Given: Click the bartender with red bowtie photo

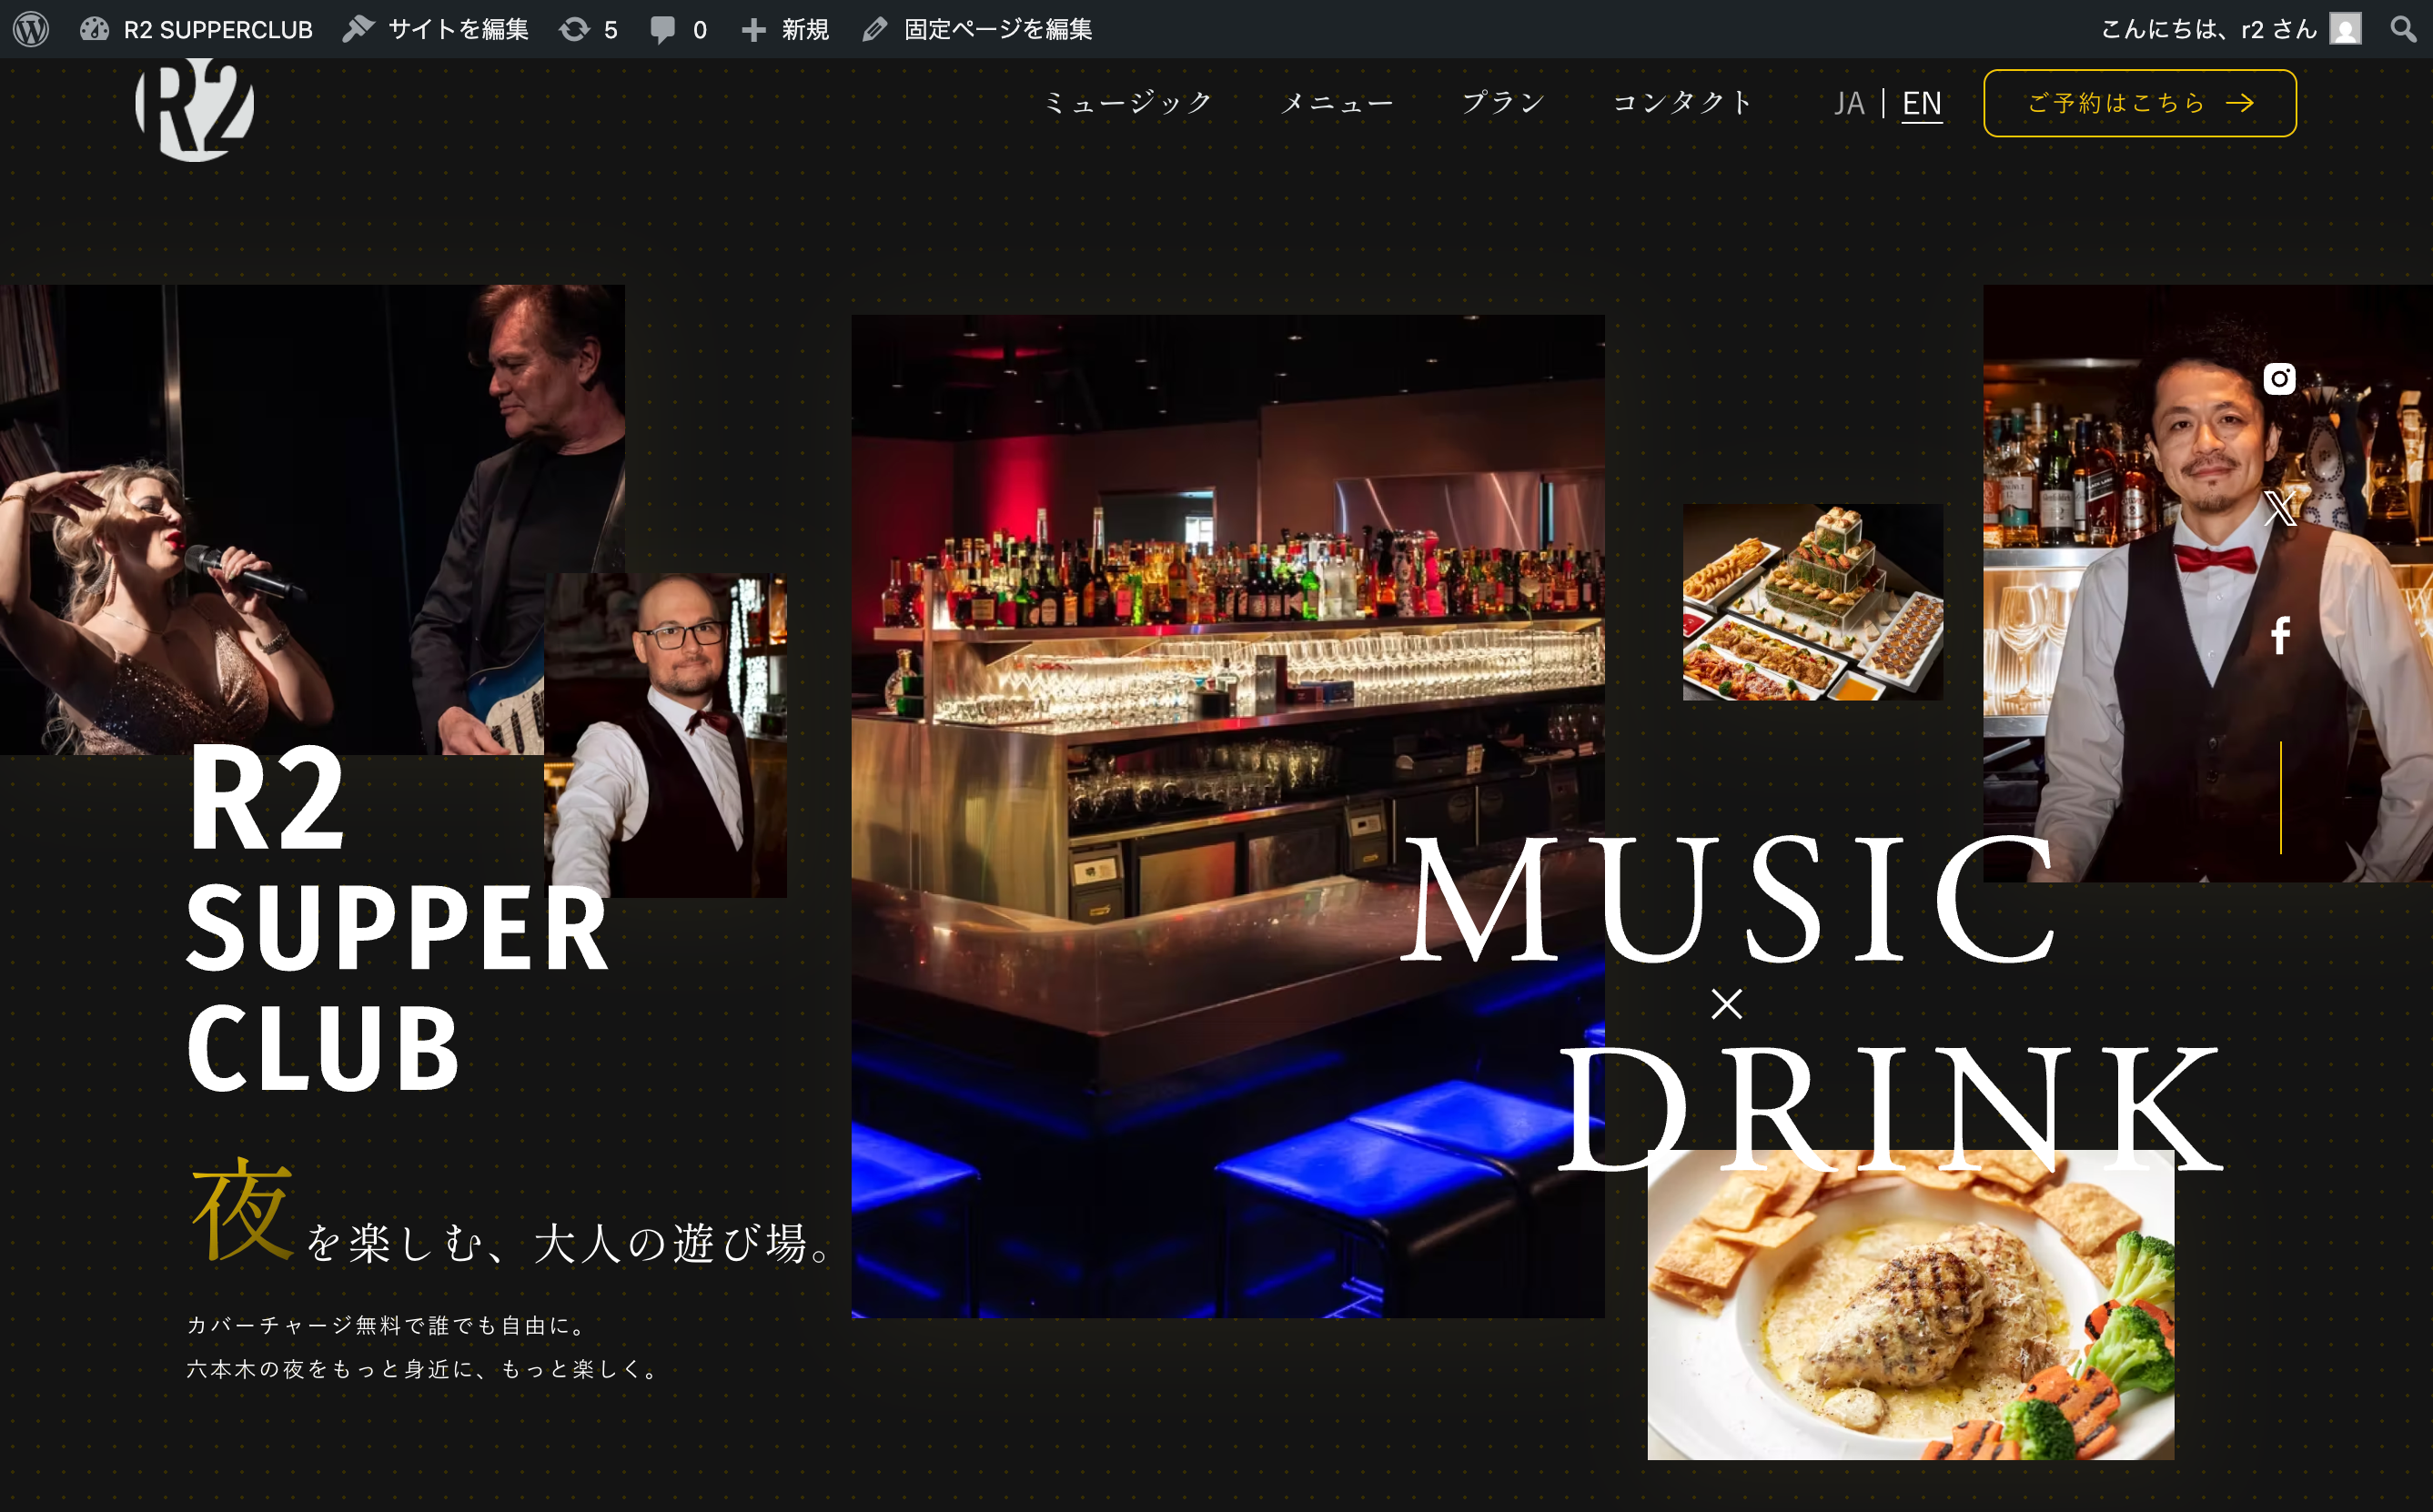Looking at the screenshot, I should tap(2208, 583).
